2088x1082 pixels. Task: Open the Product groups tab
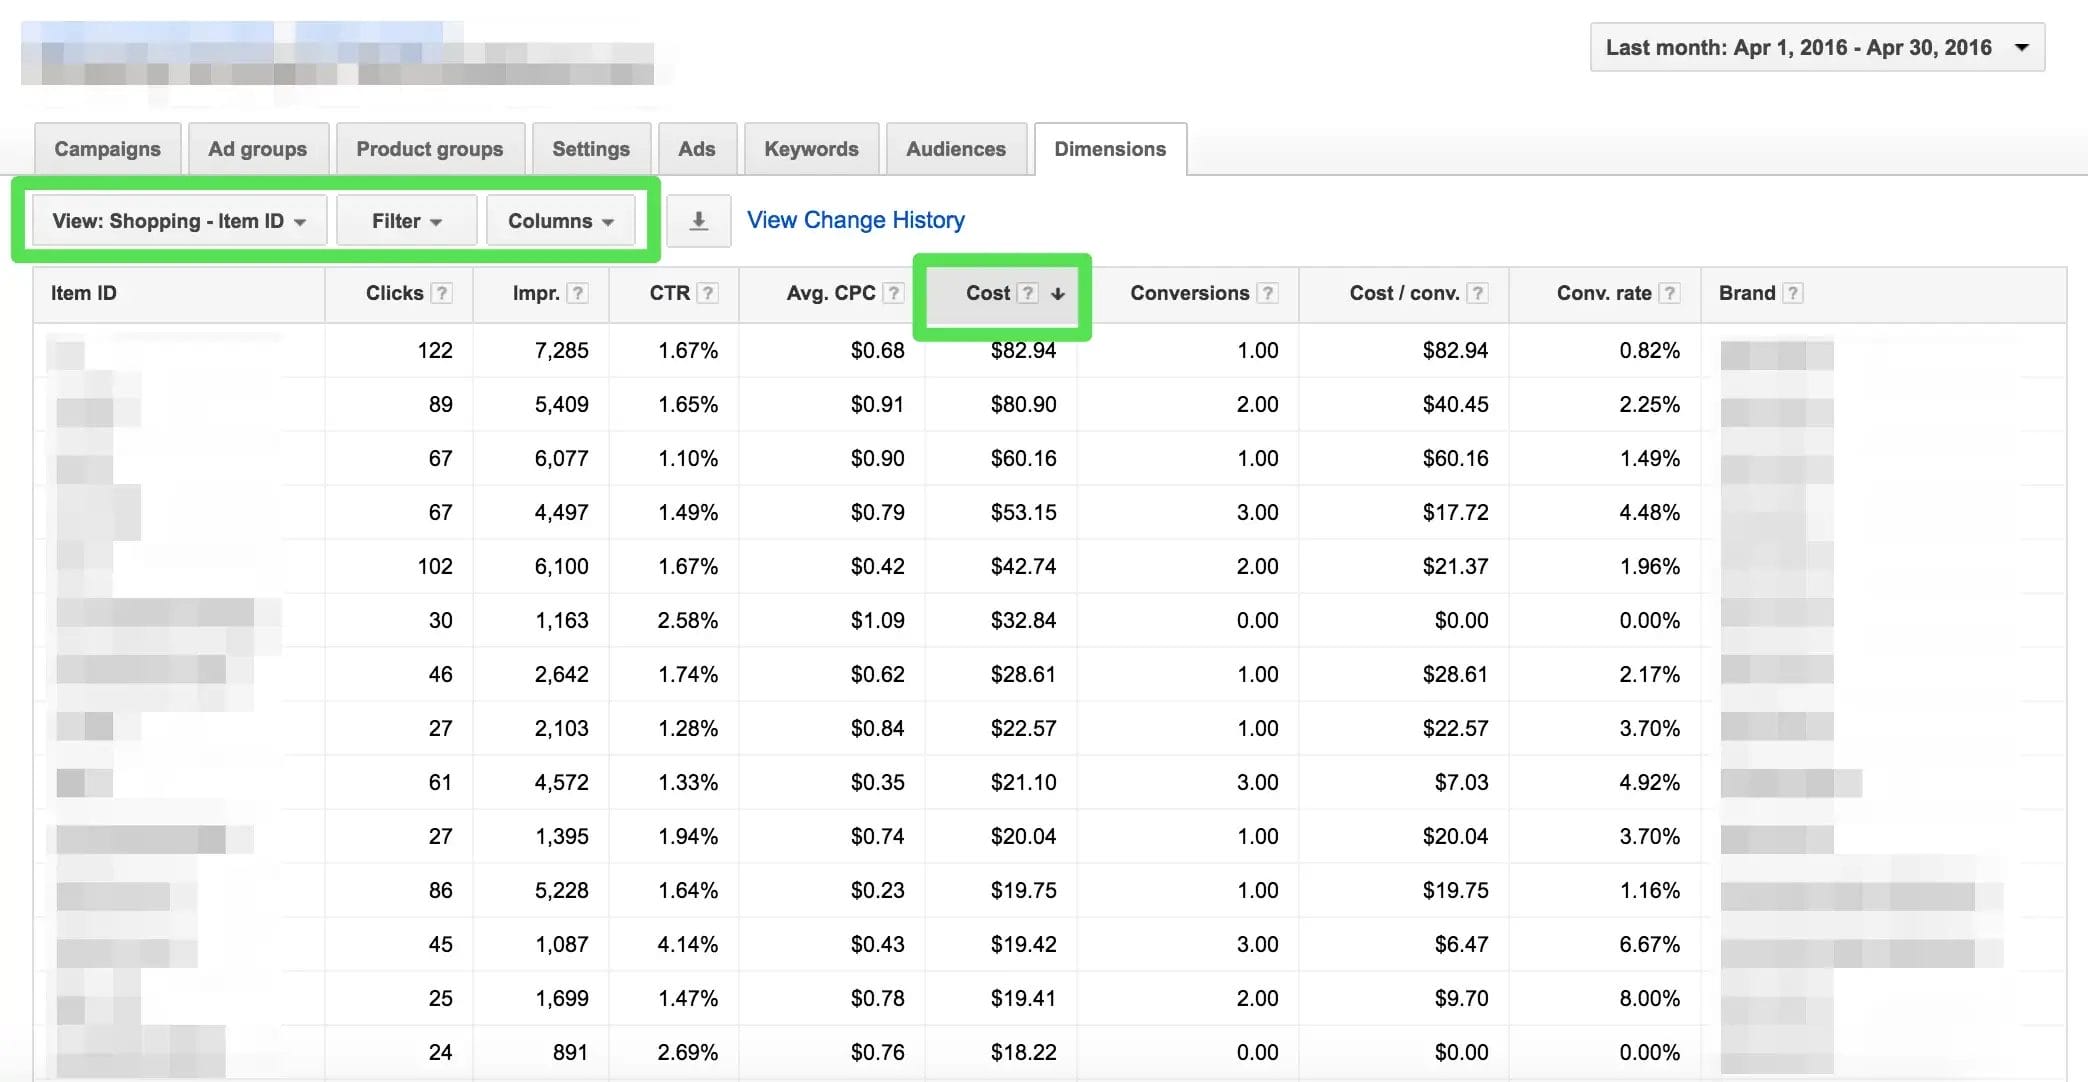pos(429,149)
